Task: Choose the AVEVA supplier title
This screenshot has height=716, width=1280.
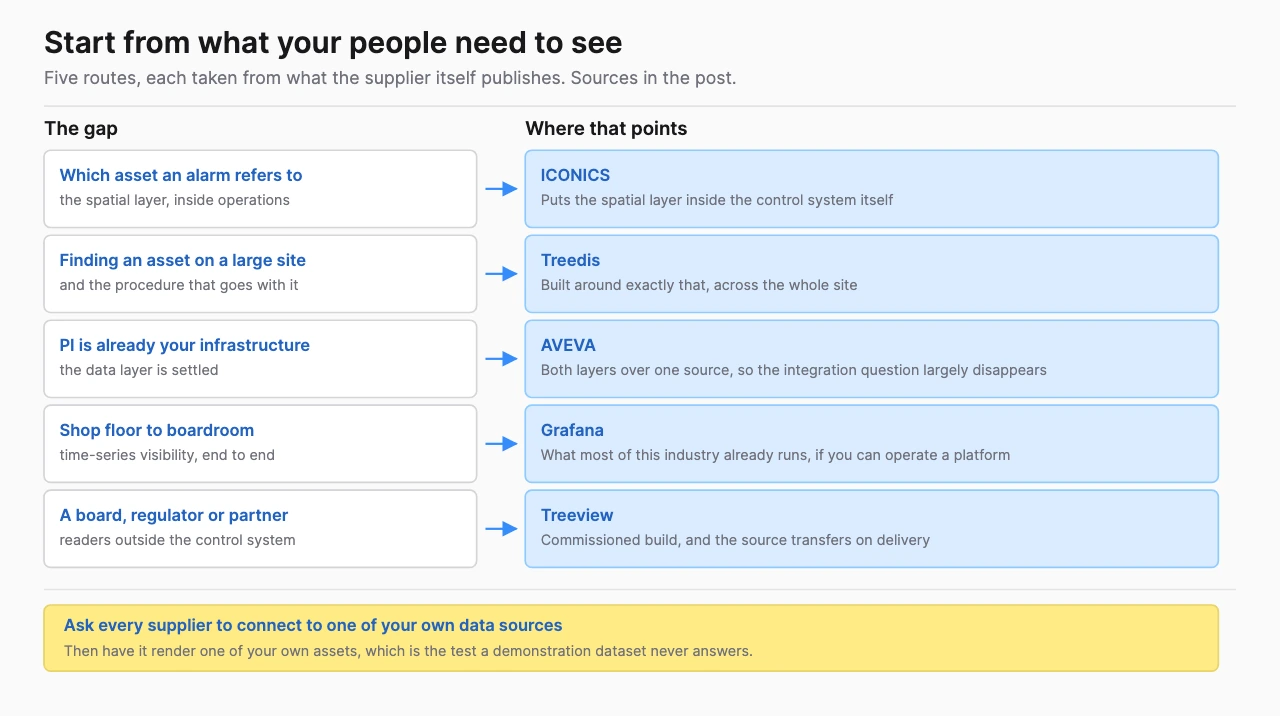Action: [x=568, y=345]
